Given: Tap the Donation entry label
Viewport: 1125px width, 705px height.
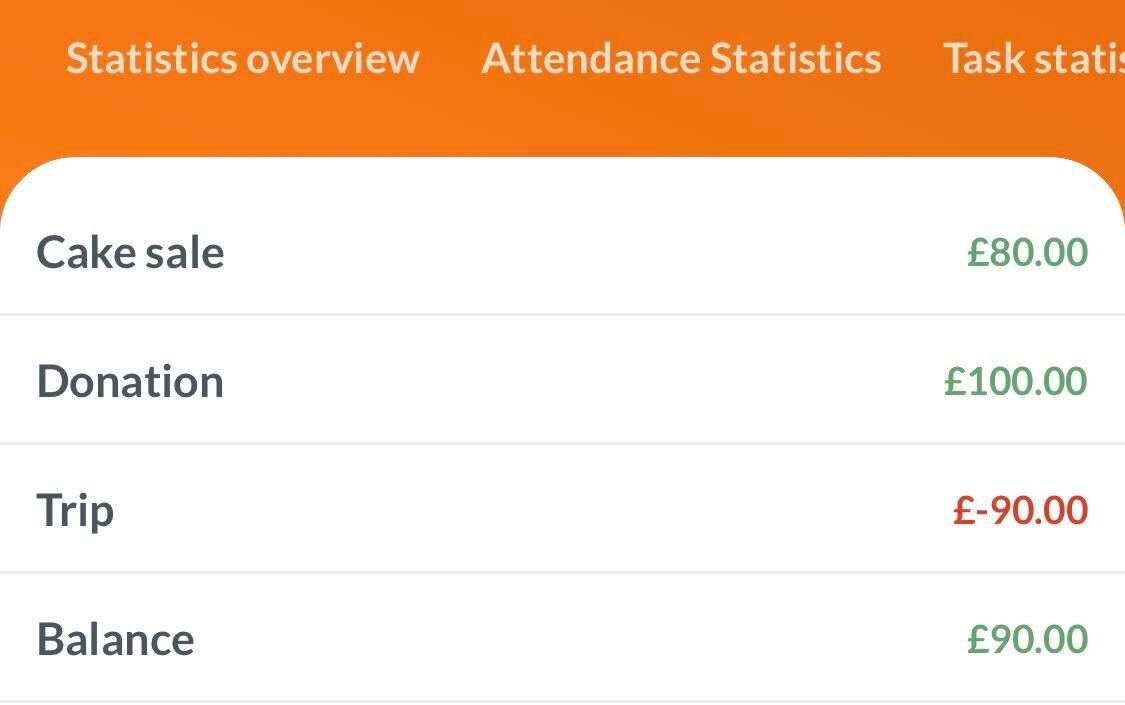Looking at the screenshot, I should click(x=130, y=381).
